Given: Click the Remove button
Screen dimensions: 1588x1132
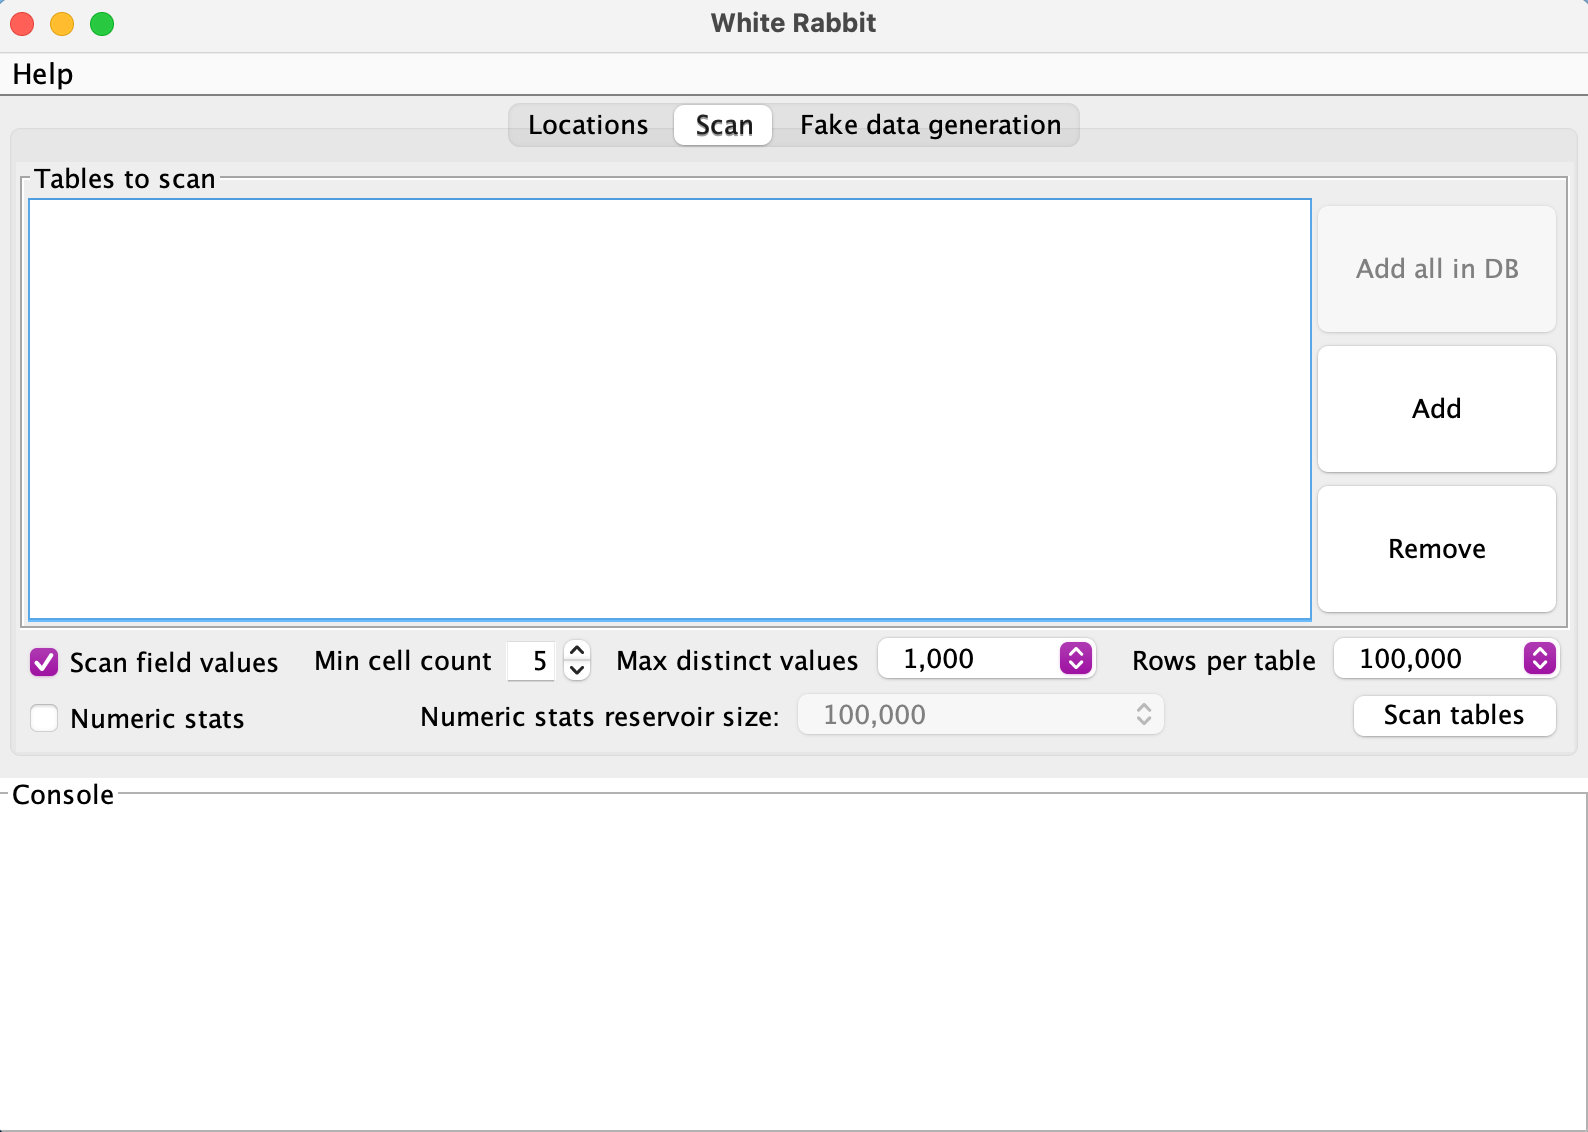Looking at the screenshot, I should [1437, 549].
